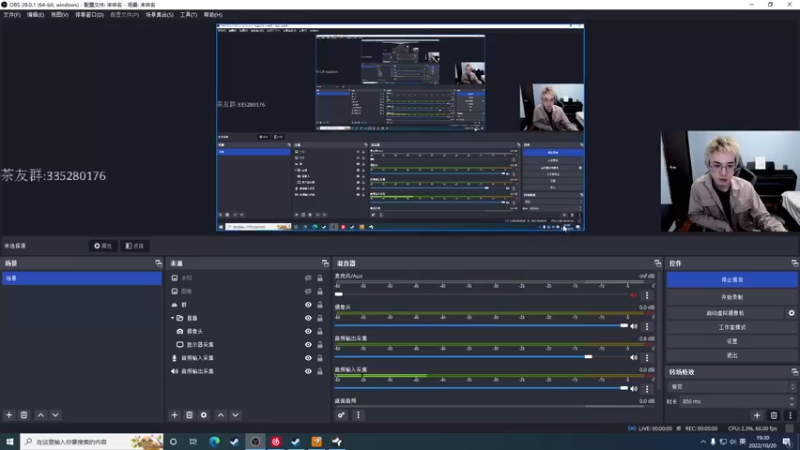Open the 视图(V) menu
Image resolution: width=800 pixels, height=450 pixels.
point(59,15)
